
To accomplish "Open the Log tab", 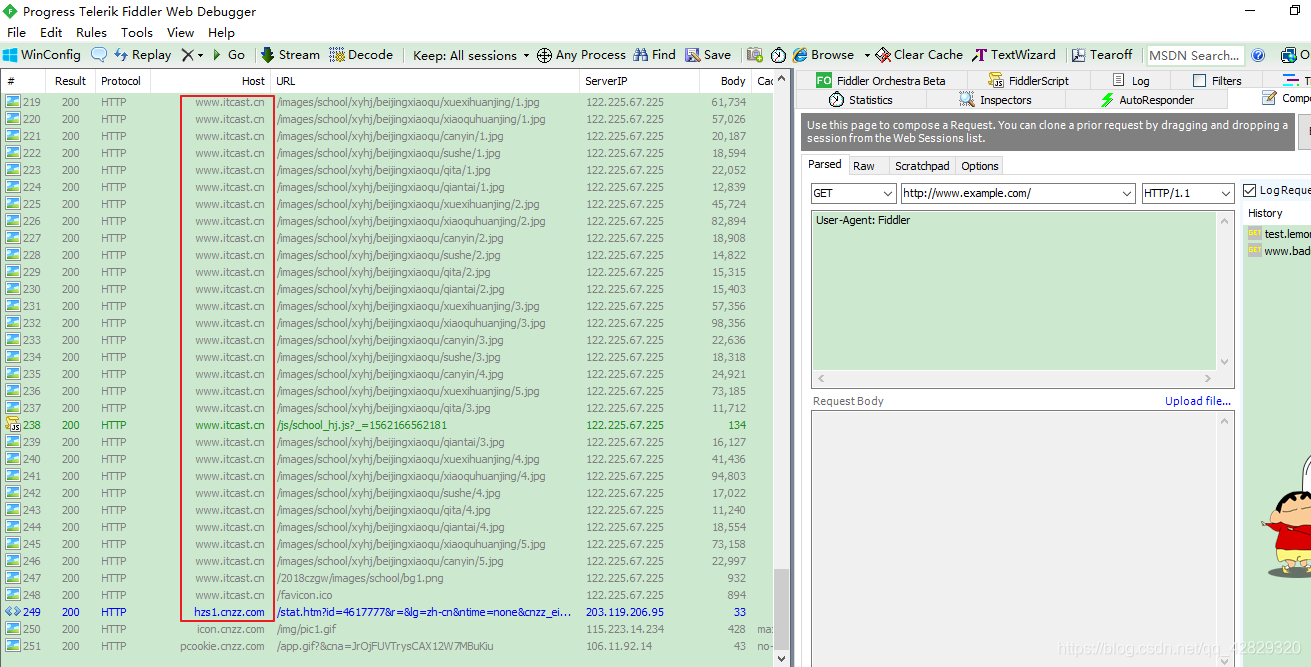I will point(1131,80).
